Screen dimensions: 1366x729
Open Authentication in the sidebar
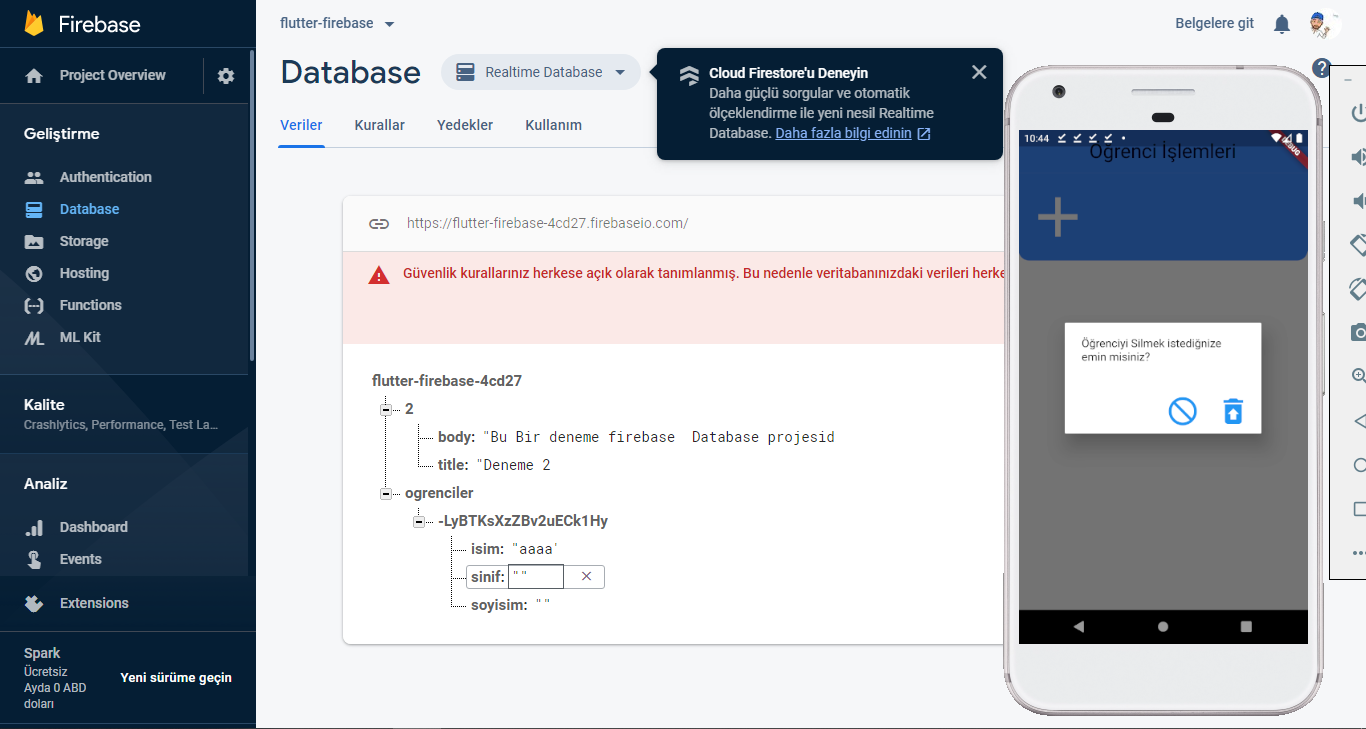coord(105,177)
